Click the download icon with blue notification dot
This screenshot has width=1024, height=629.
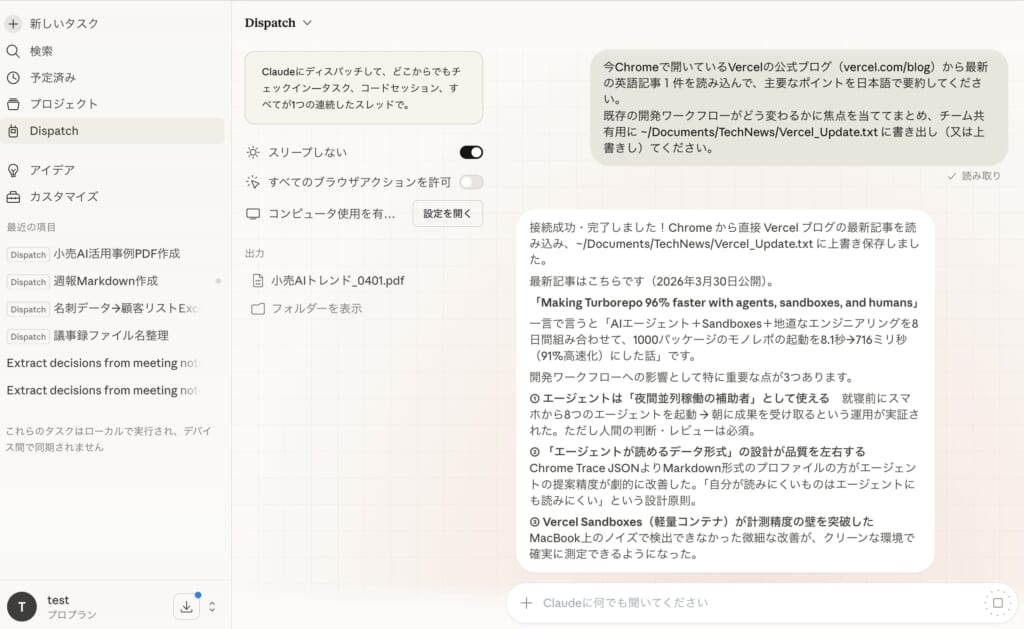tap(186, 606)
